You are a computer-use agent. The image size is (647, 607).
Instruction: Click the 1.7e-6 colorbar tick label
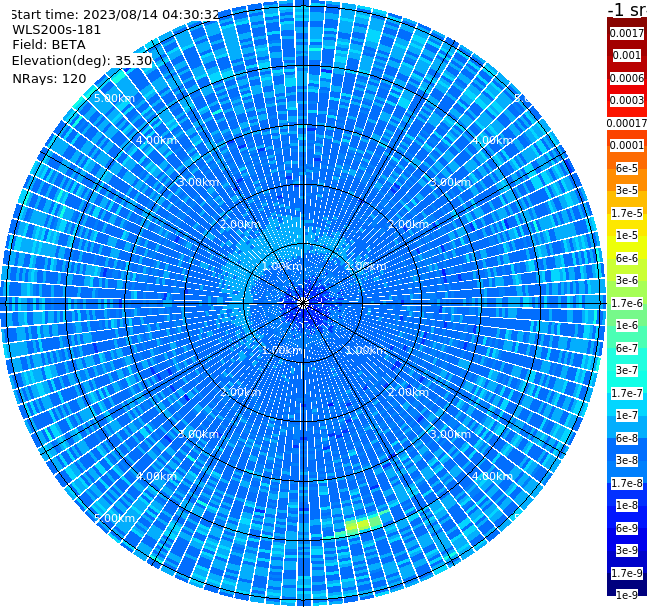[x=627, y=303]
